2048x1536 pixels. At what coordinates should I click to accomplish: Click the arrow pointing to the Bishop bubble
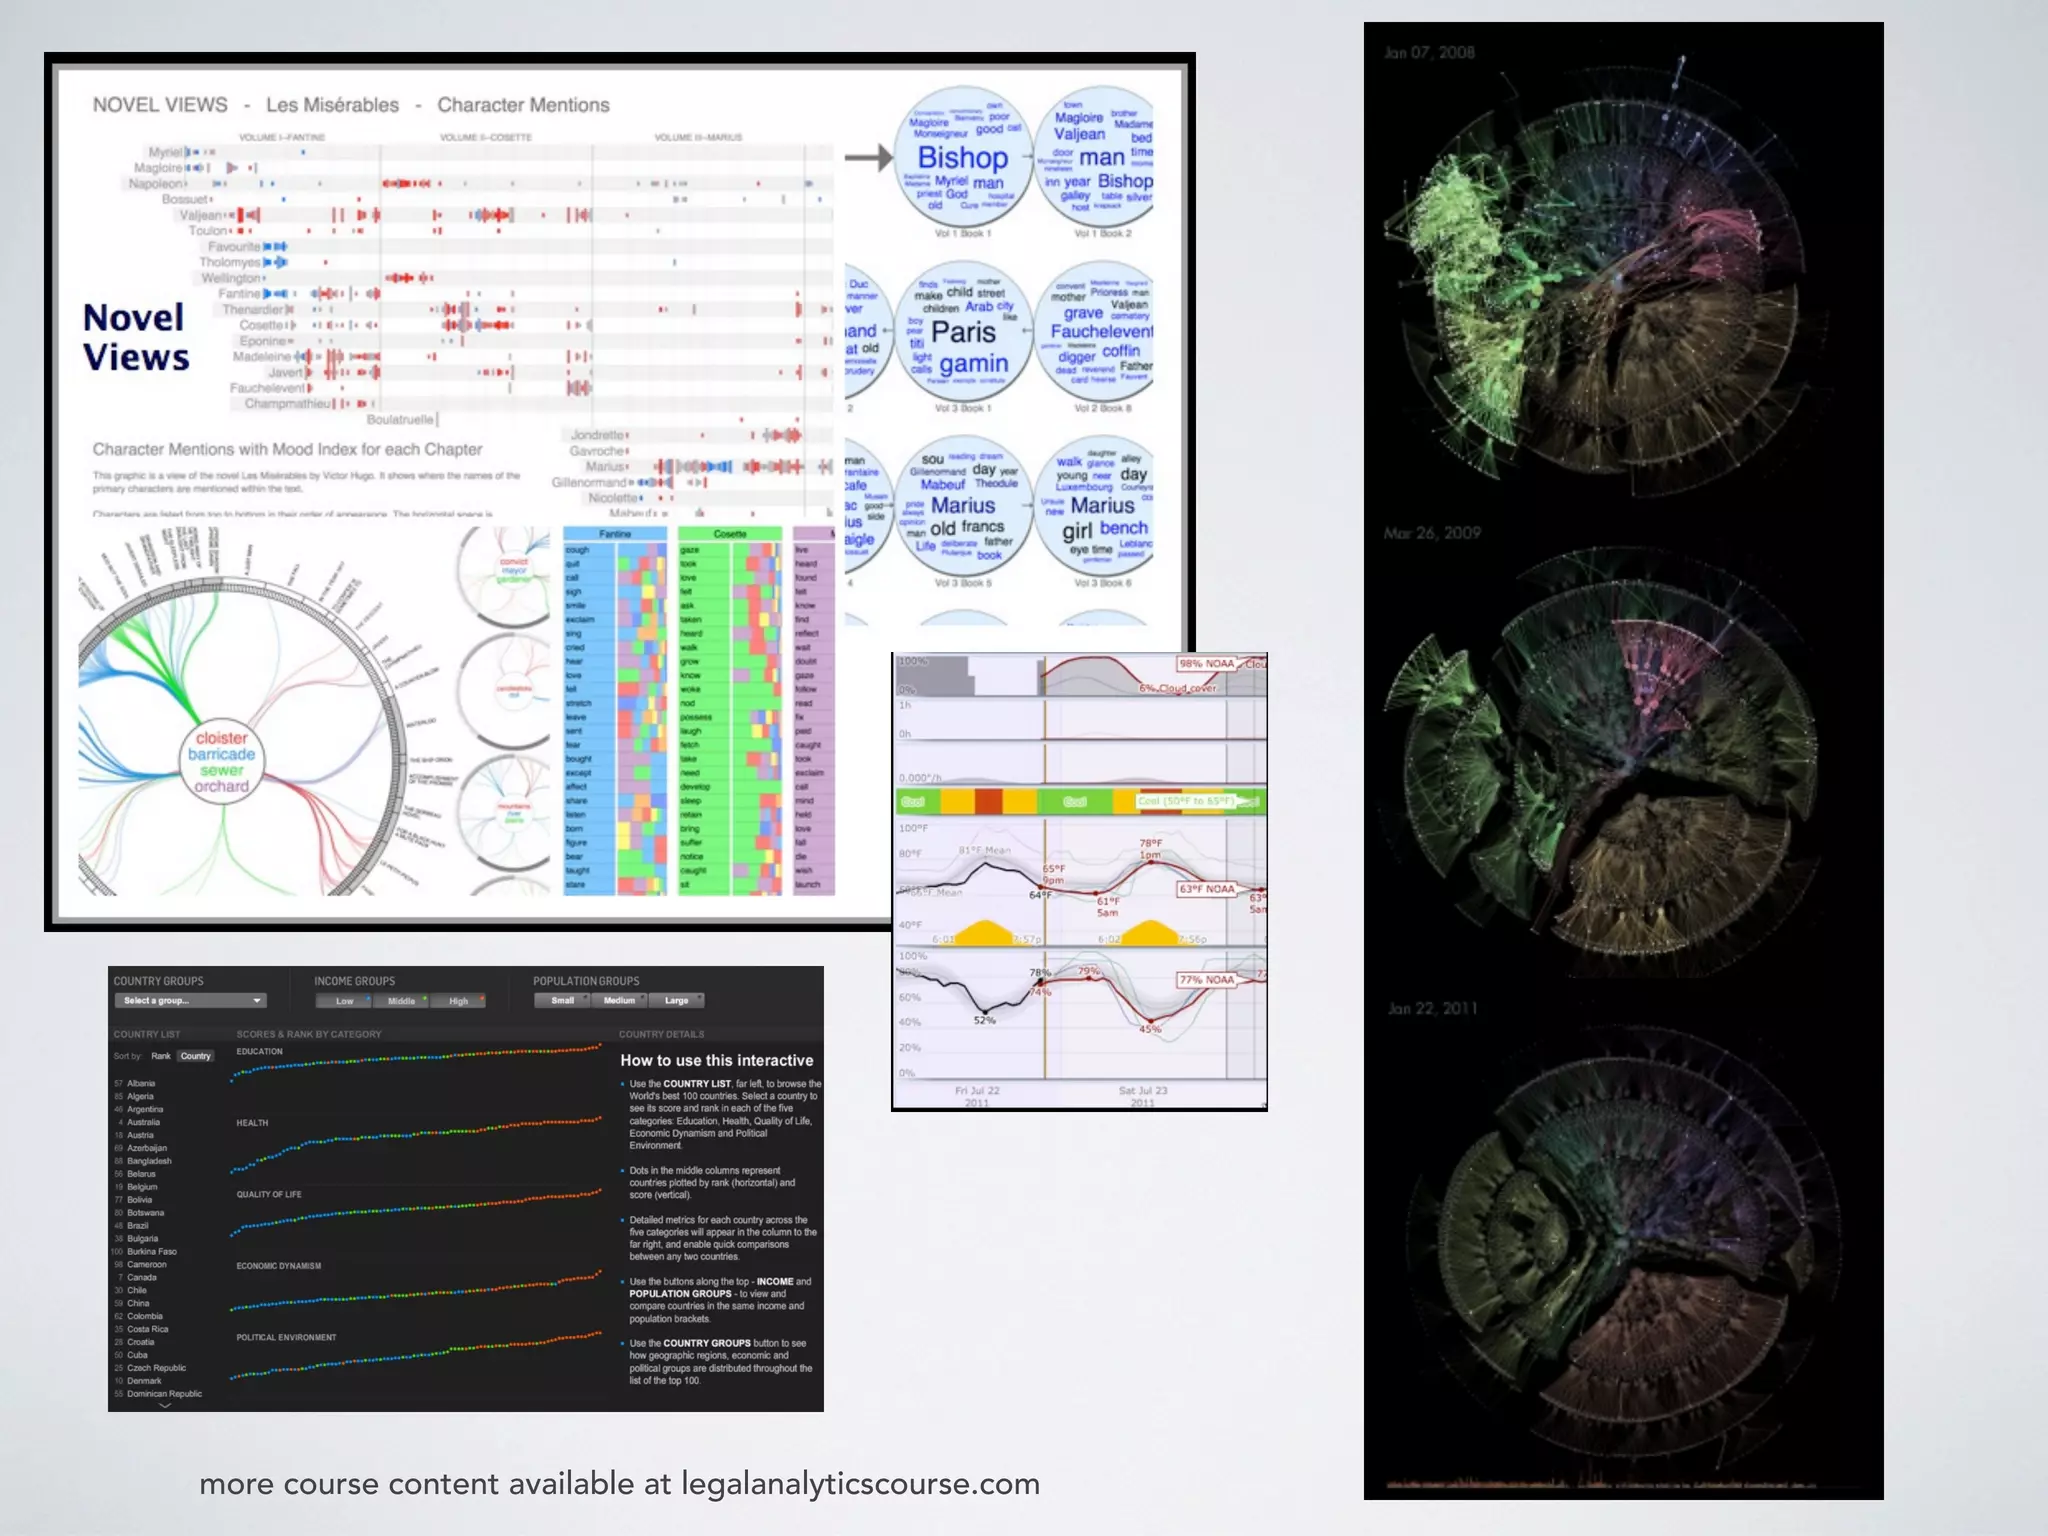tap(868, 157)
